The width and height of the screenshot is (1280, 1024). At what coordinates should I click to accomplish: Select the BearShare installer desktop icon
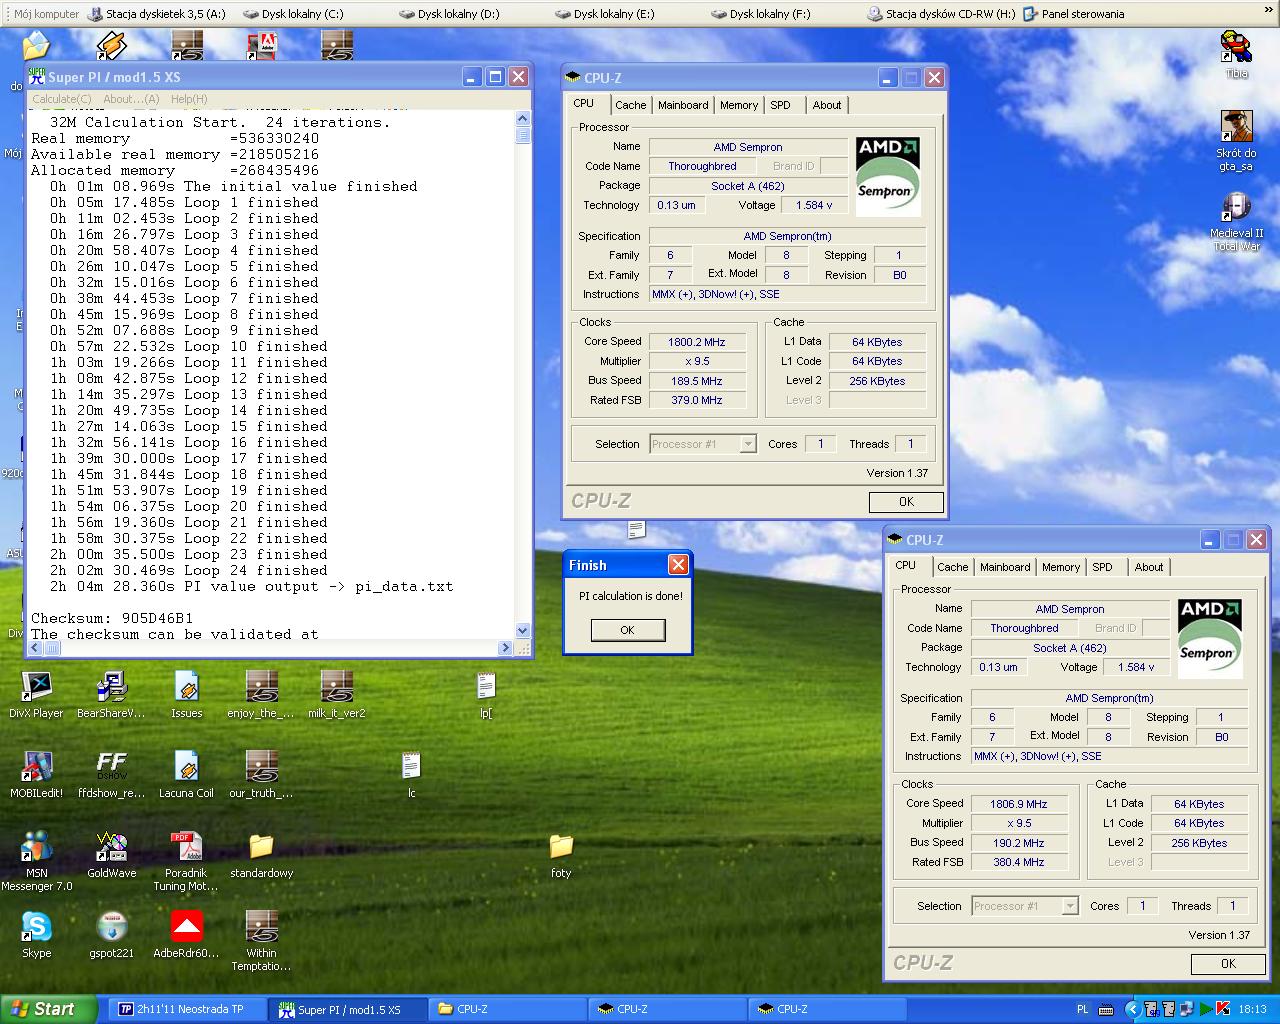tap(111, 694)
